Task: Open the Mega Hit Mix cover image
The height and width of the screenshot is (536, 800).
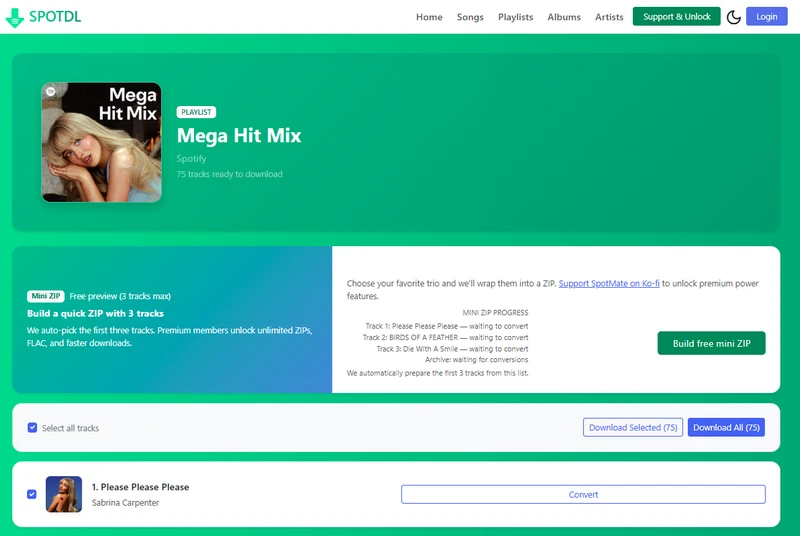Action: pyautogui.click(x=102, y=142)
